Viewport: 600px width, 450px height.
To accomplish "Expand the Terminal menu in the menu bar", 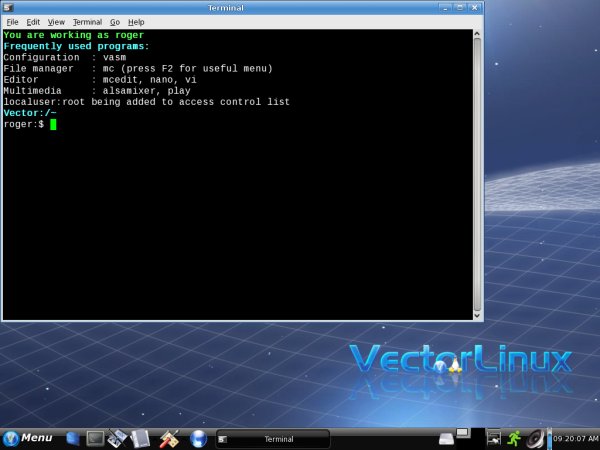I will coord(87,22).
